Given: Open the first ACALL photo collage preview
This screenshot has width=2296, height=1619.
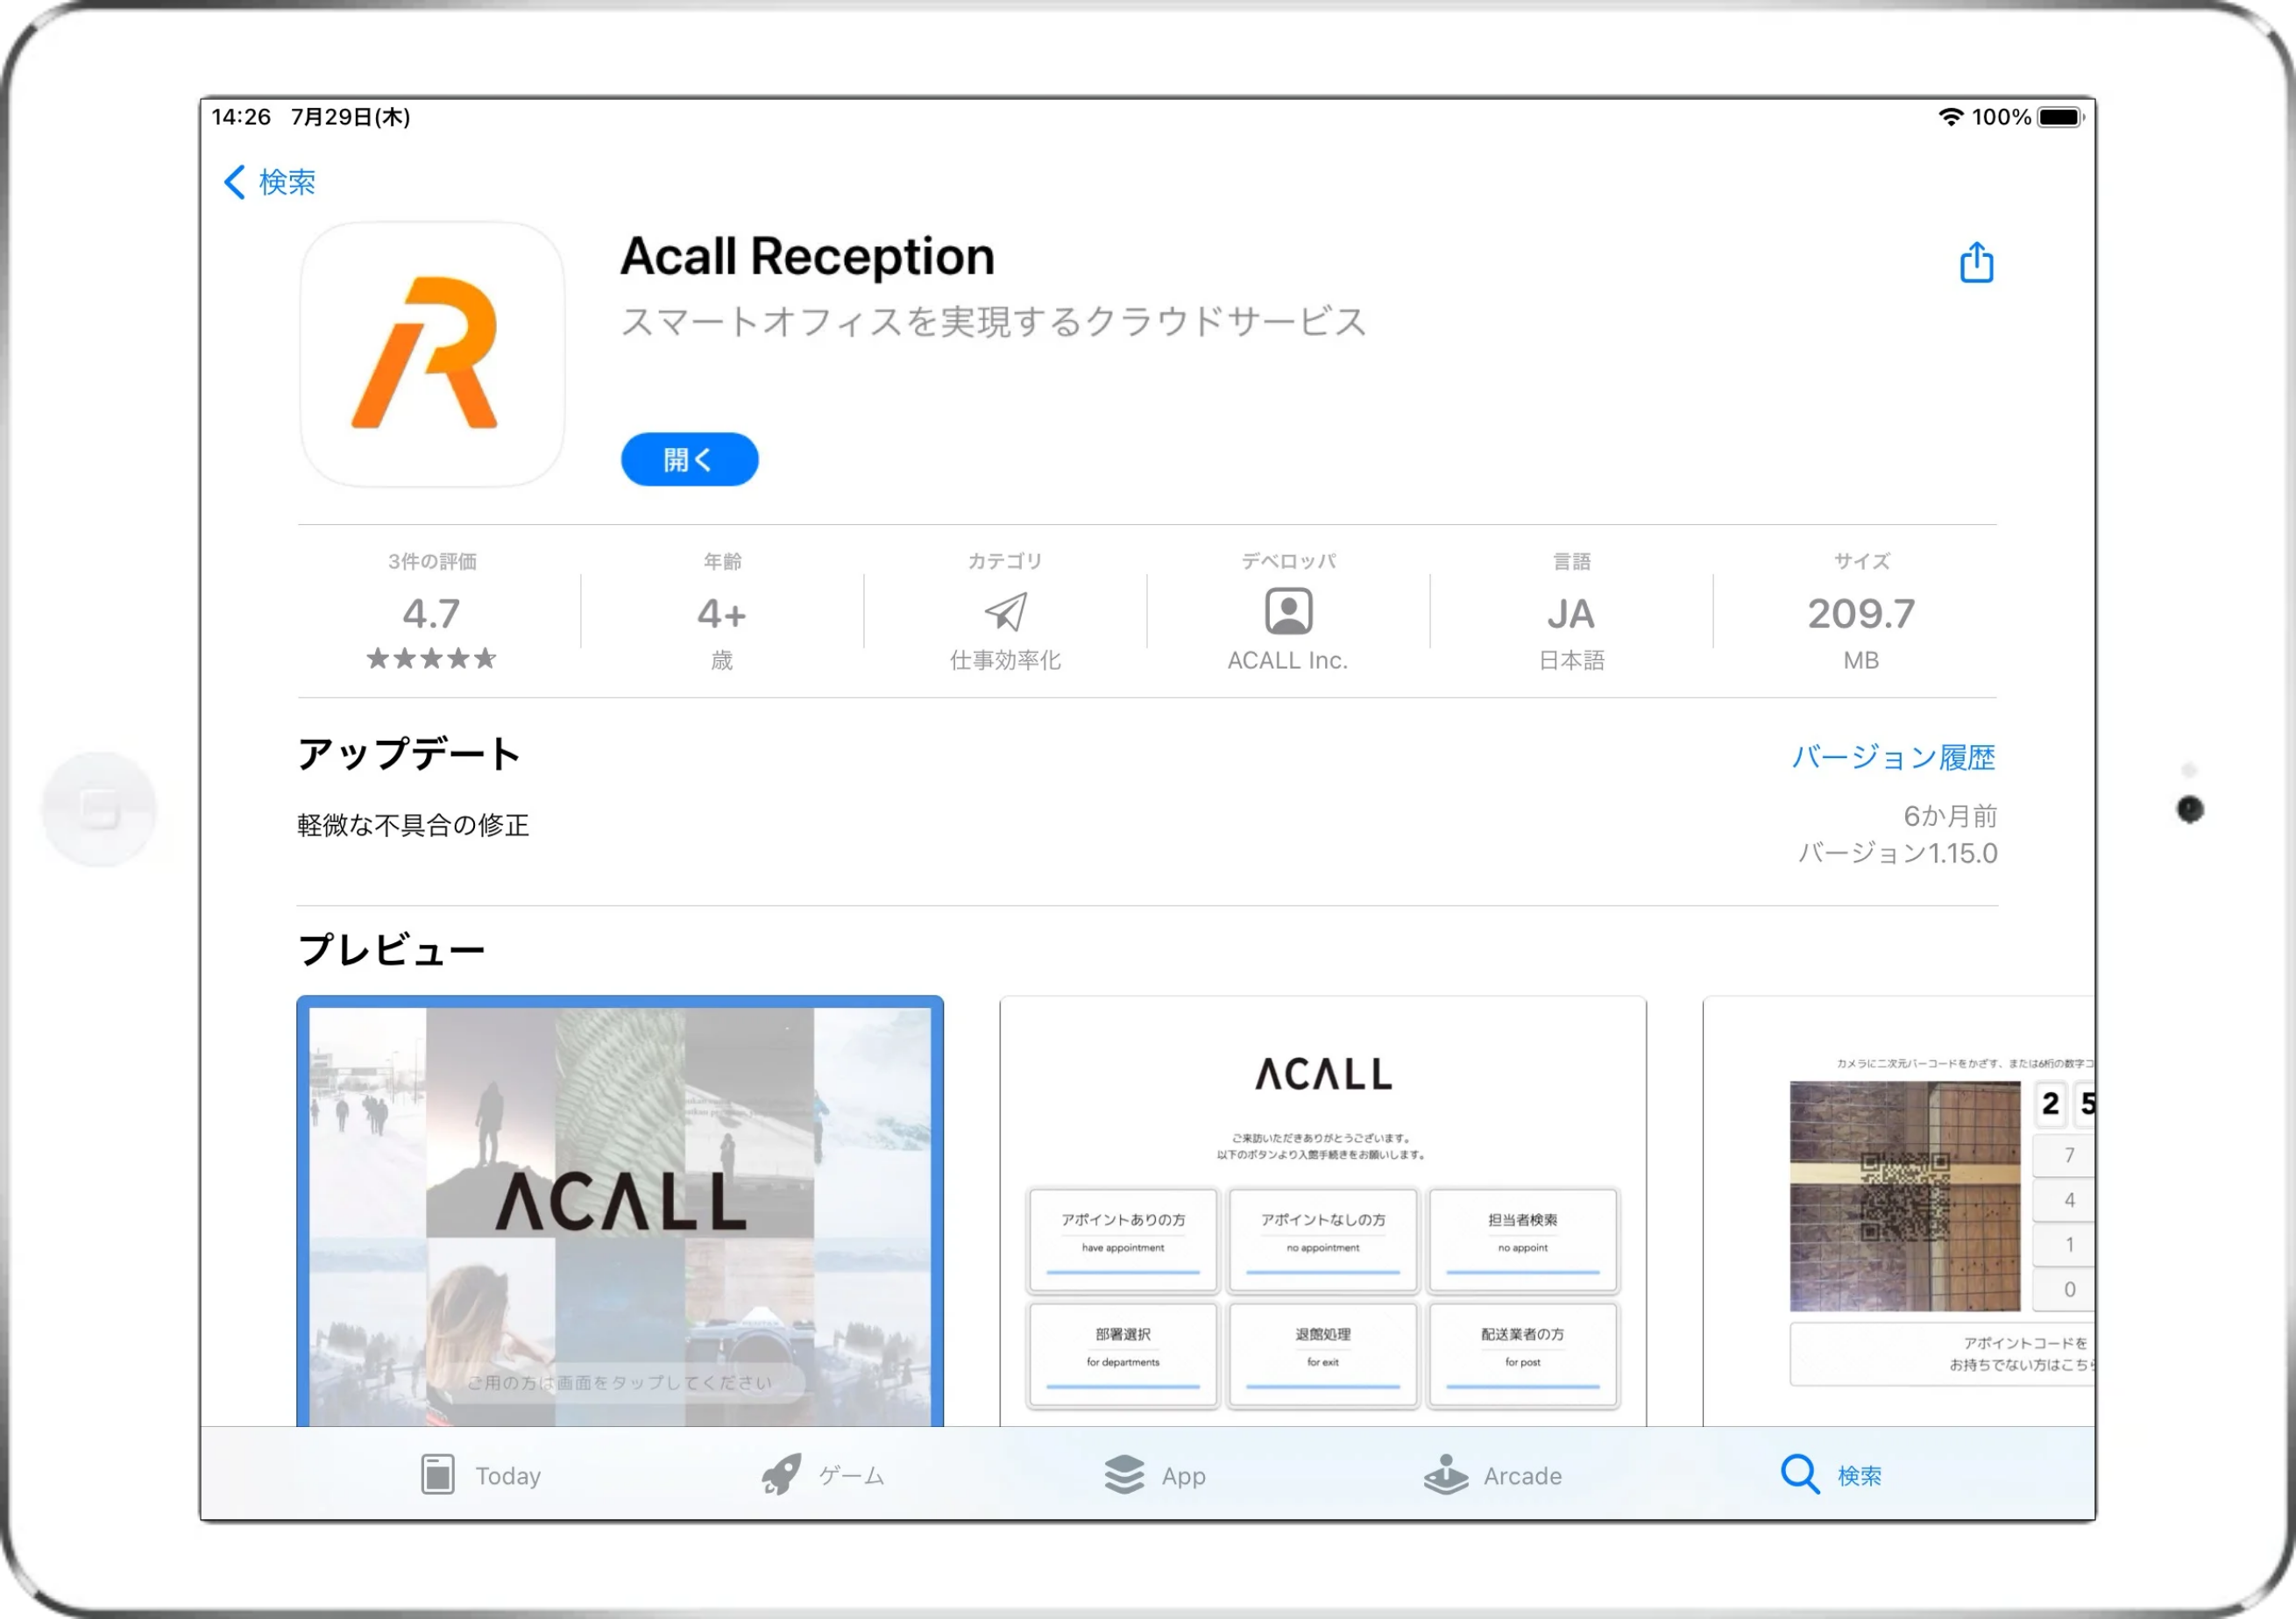Looking at the screenshot, I should 620,1211.
